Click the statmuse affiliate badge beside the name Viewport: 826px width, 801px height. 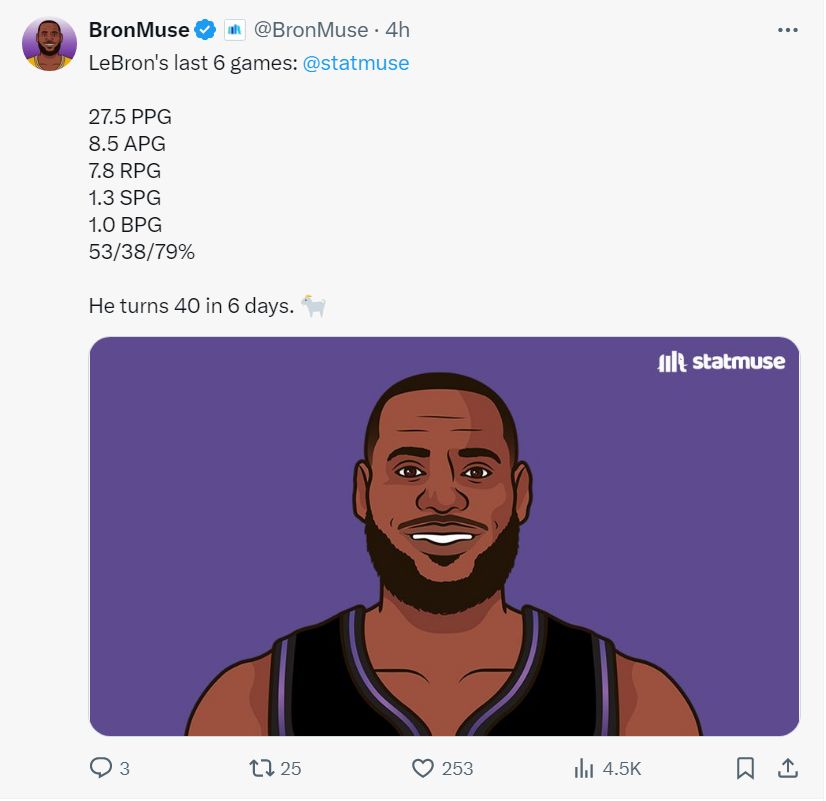tap(234, 30)
